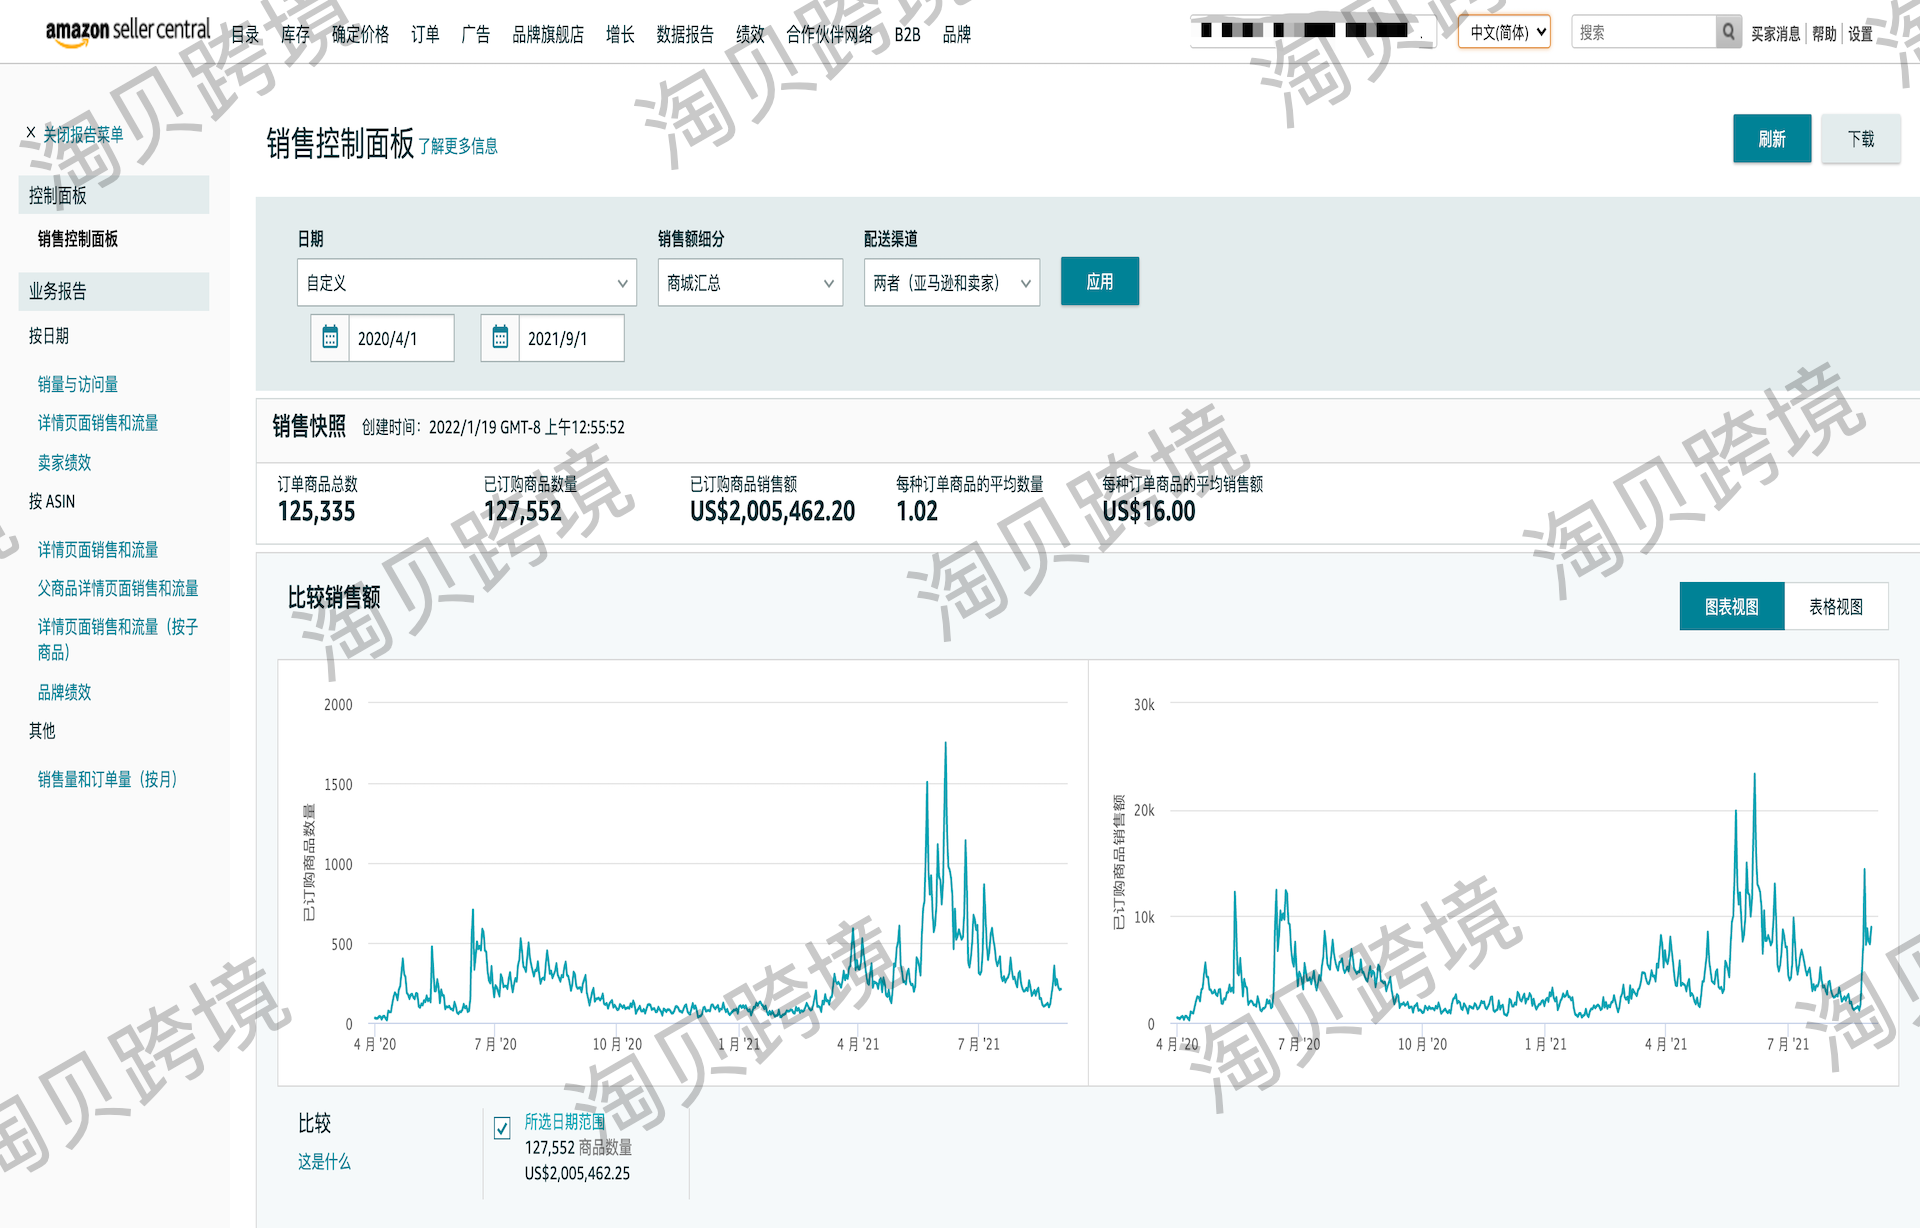Change language with 中文(简体) selector
The height and width of the screenshot is (1228, 1920).
click(x=1504, y=32)
